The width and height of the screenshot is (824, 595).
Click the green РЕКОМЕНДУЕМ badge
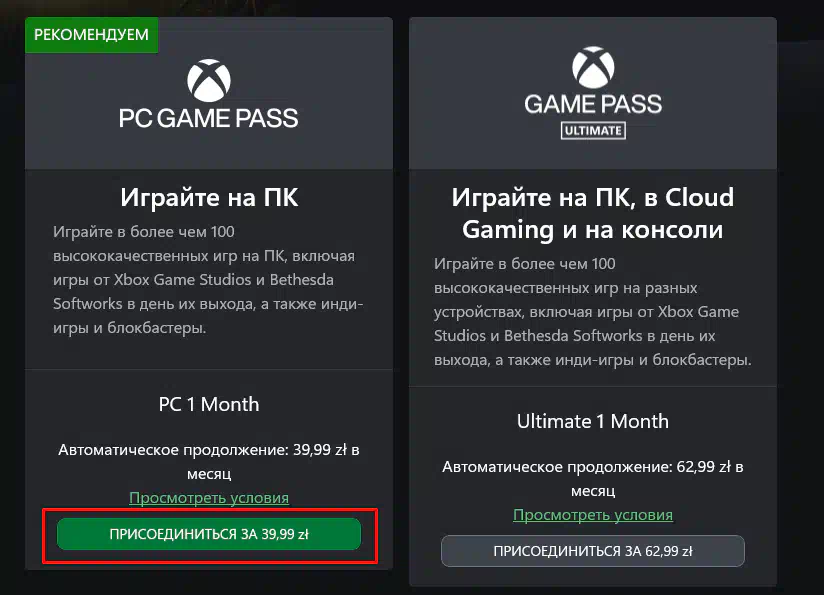pyautogui.click(x=91, y=35)
